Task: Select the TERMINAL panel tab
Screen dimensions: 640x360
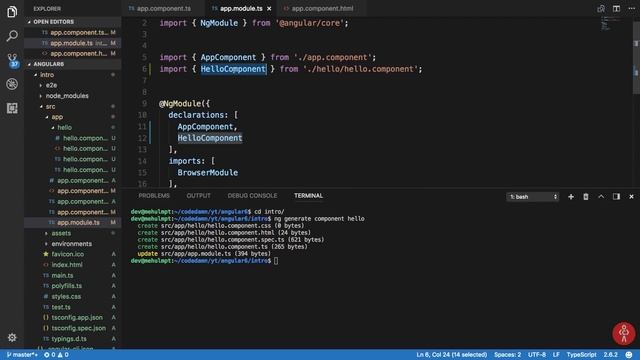Action: (308, 196)
